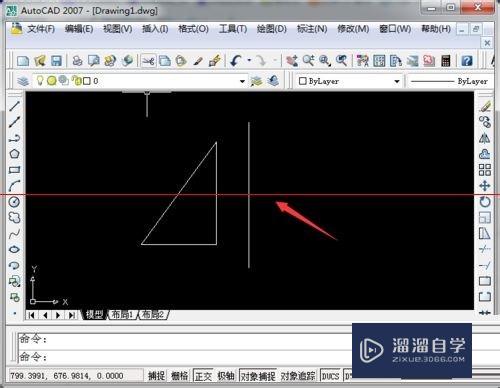Open the QuickCalc calculator icon
This screenshot has width=500, height=388.
point(446,61)
